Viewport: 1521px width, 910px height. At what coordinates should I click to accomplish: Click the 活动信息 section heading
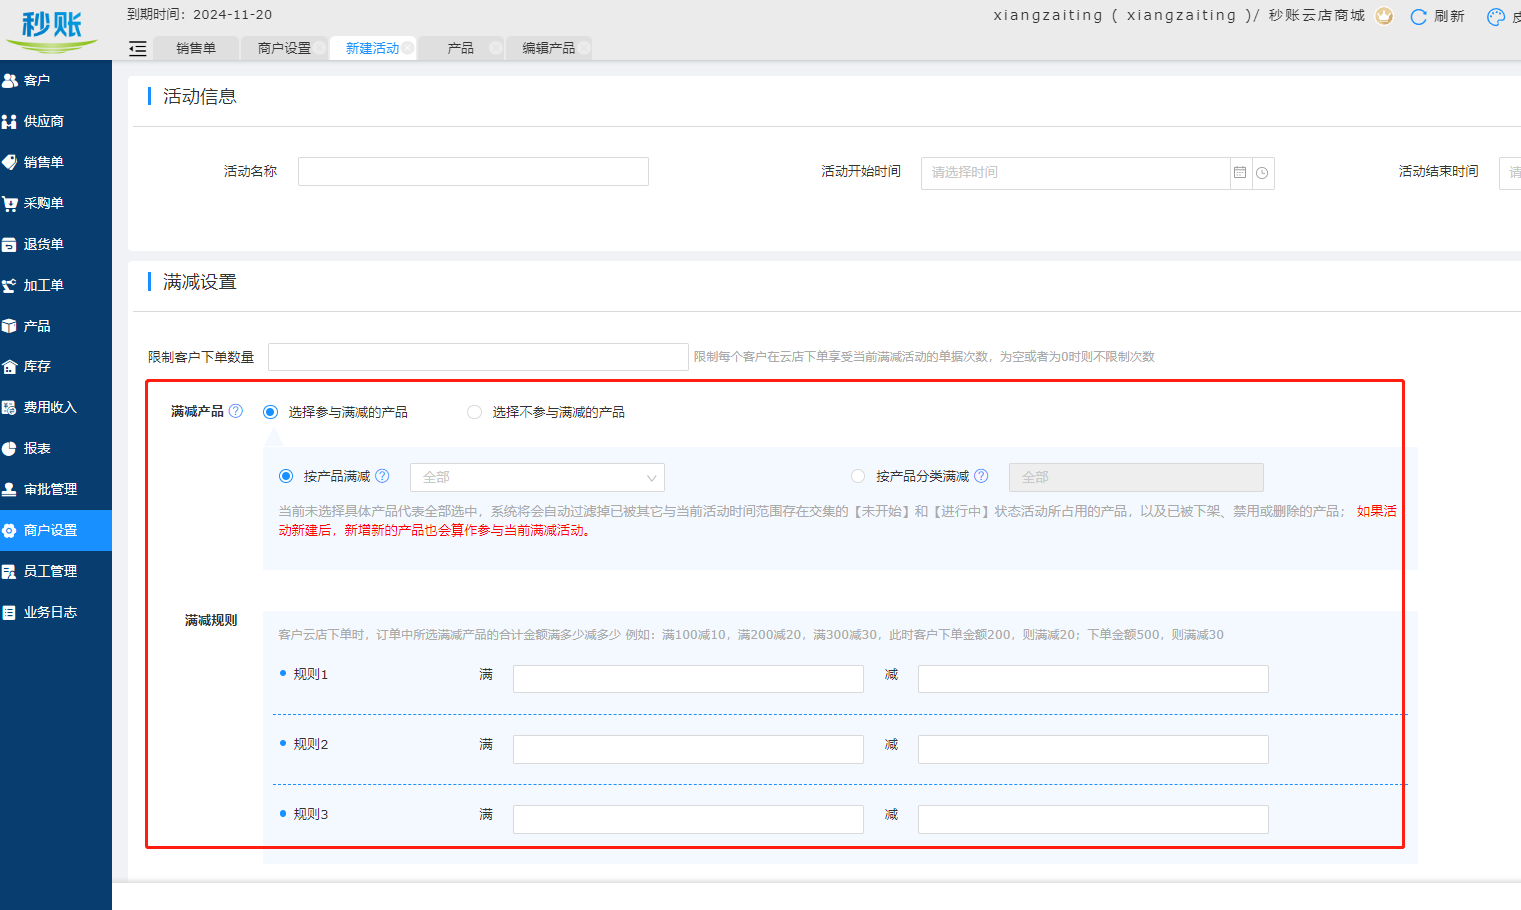coord(200,96)
